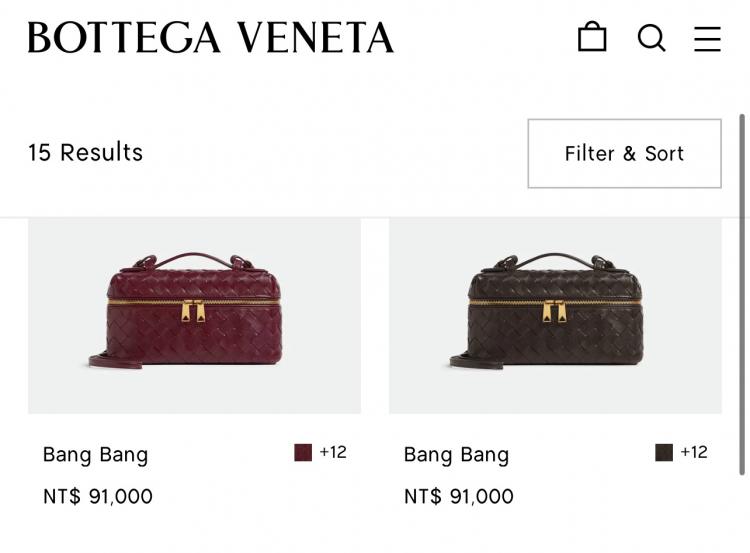
Task: Open the second Bang Bang product title
Action: tap(456, 455)
